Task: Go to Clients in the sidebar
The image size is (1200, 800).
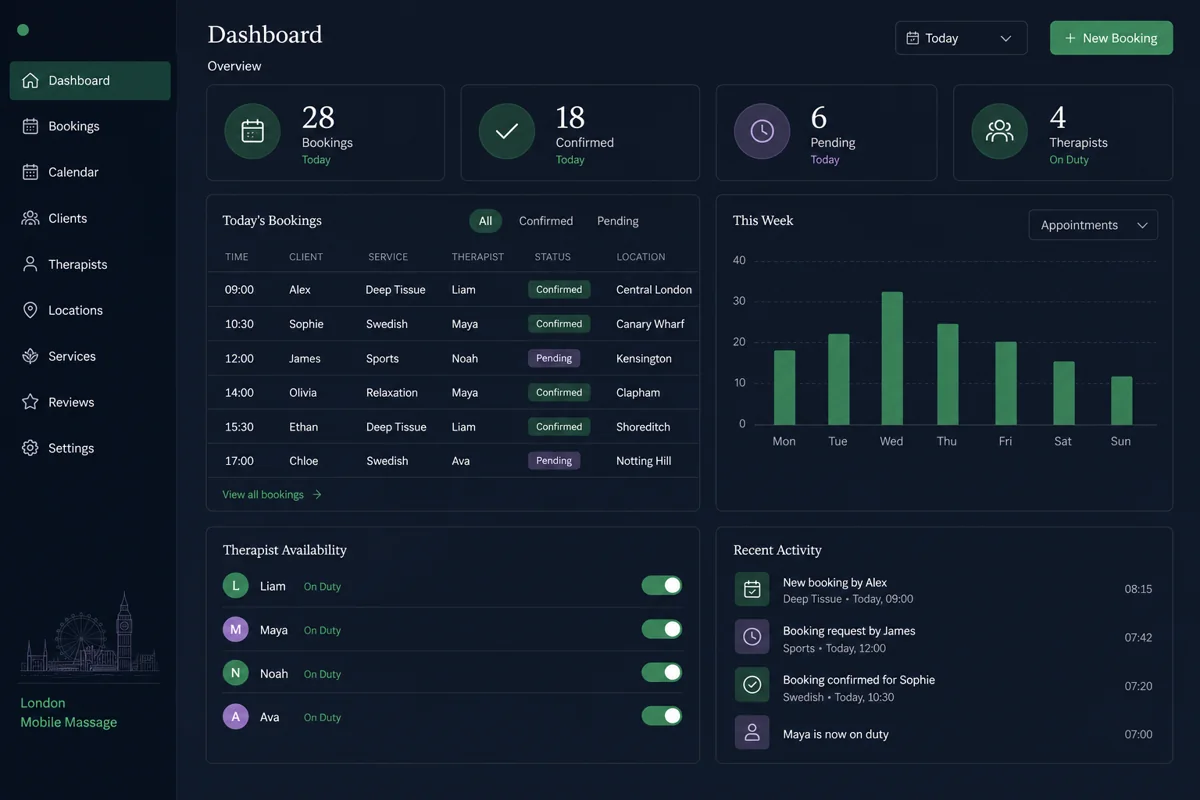Action: point(90,218)
